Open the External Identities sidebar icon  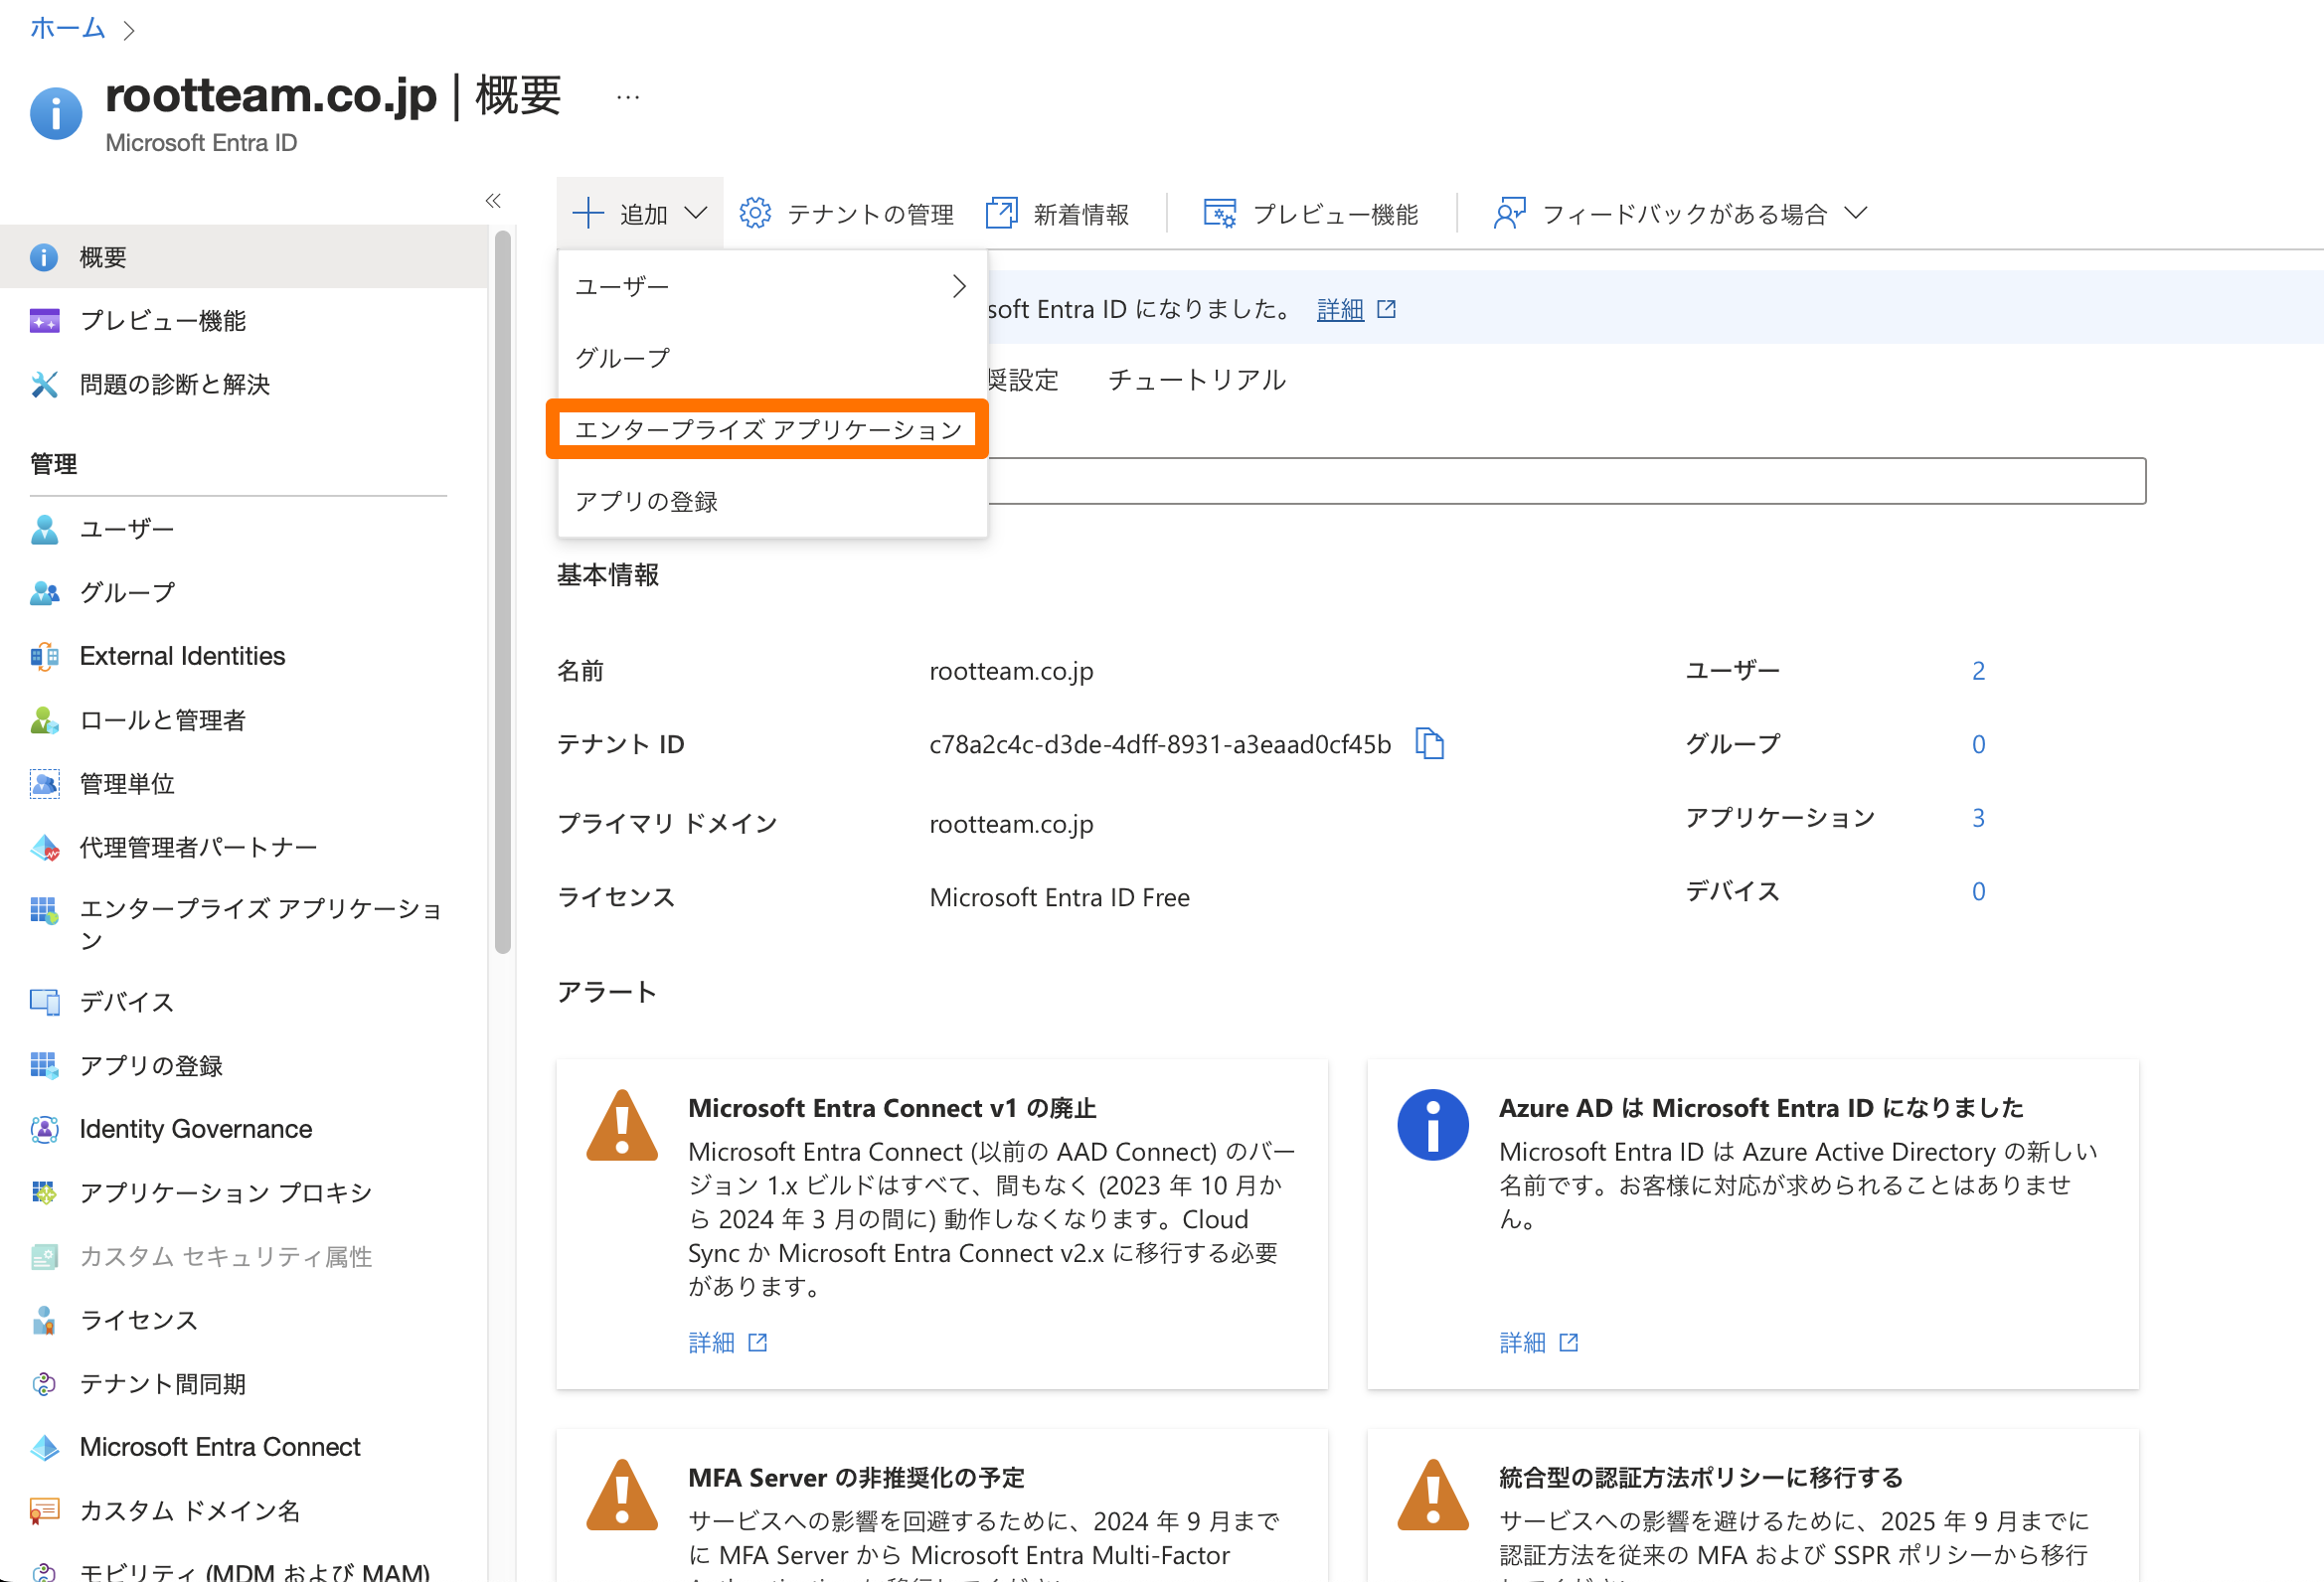(x=44, y=656)
